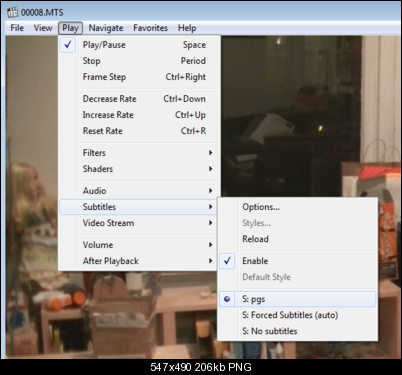Screen dimensions: 402x375
Task: Toggle the Enable subtitles checkmark
Action: click(x=298, y=261)
